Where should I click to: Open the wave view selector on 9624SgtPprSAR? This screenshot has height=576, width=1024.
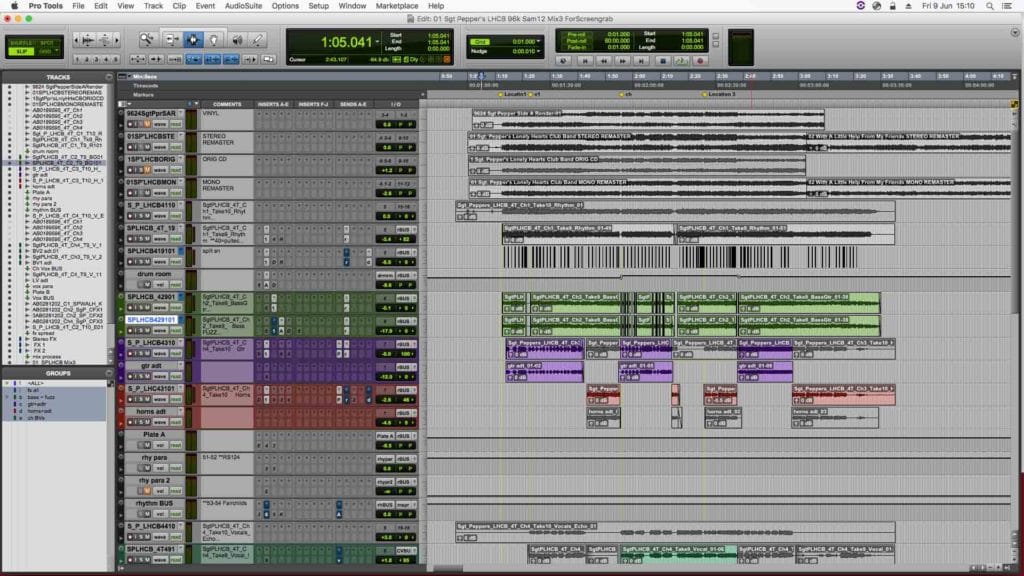click(160, 124)
